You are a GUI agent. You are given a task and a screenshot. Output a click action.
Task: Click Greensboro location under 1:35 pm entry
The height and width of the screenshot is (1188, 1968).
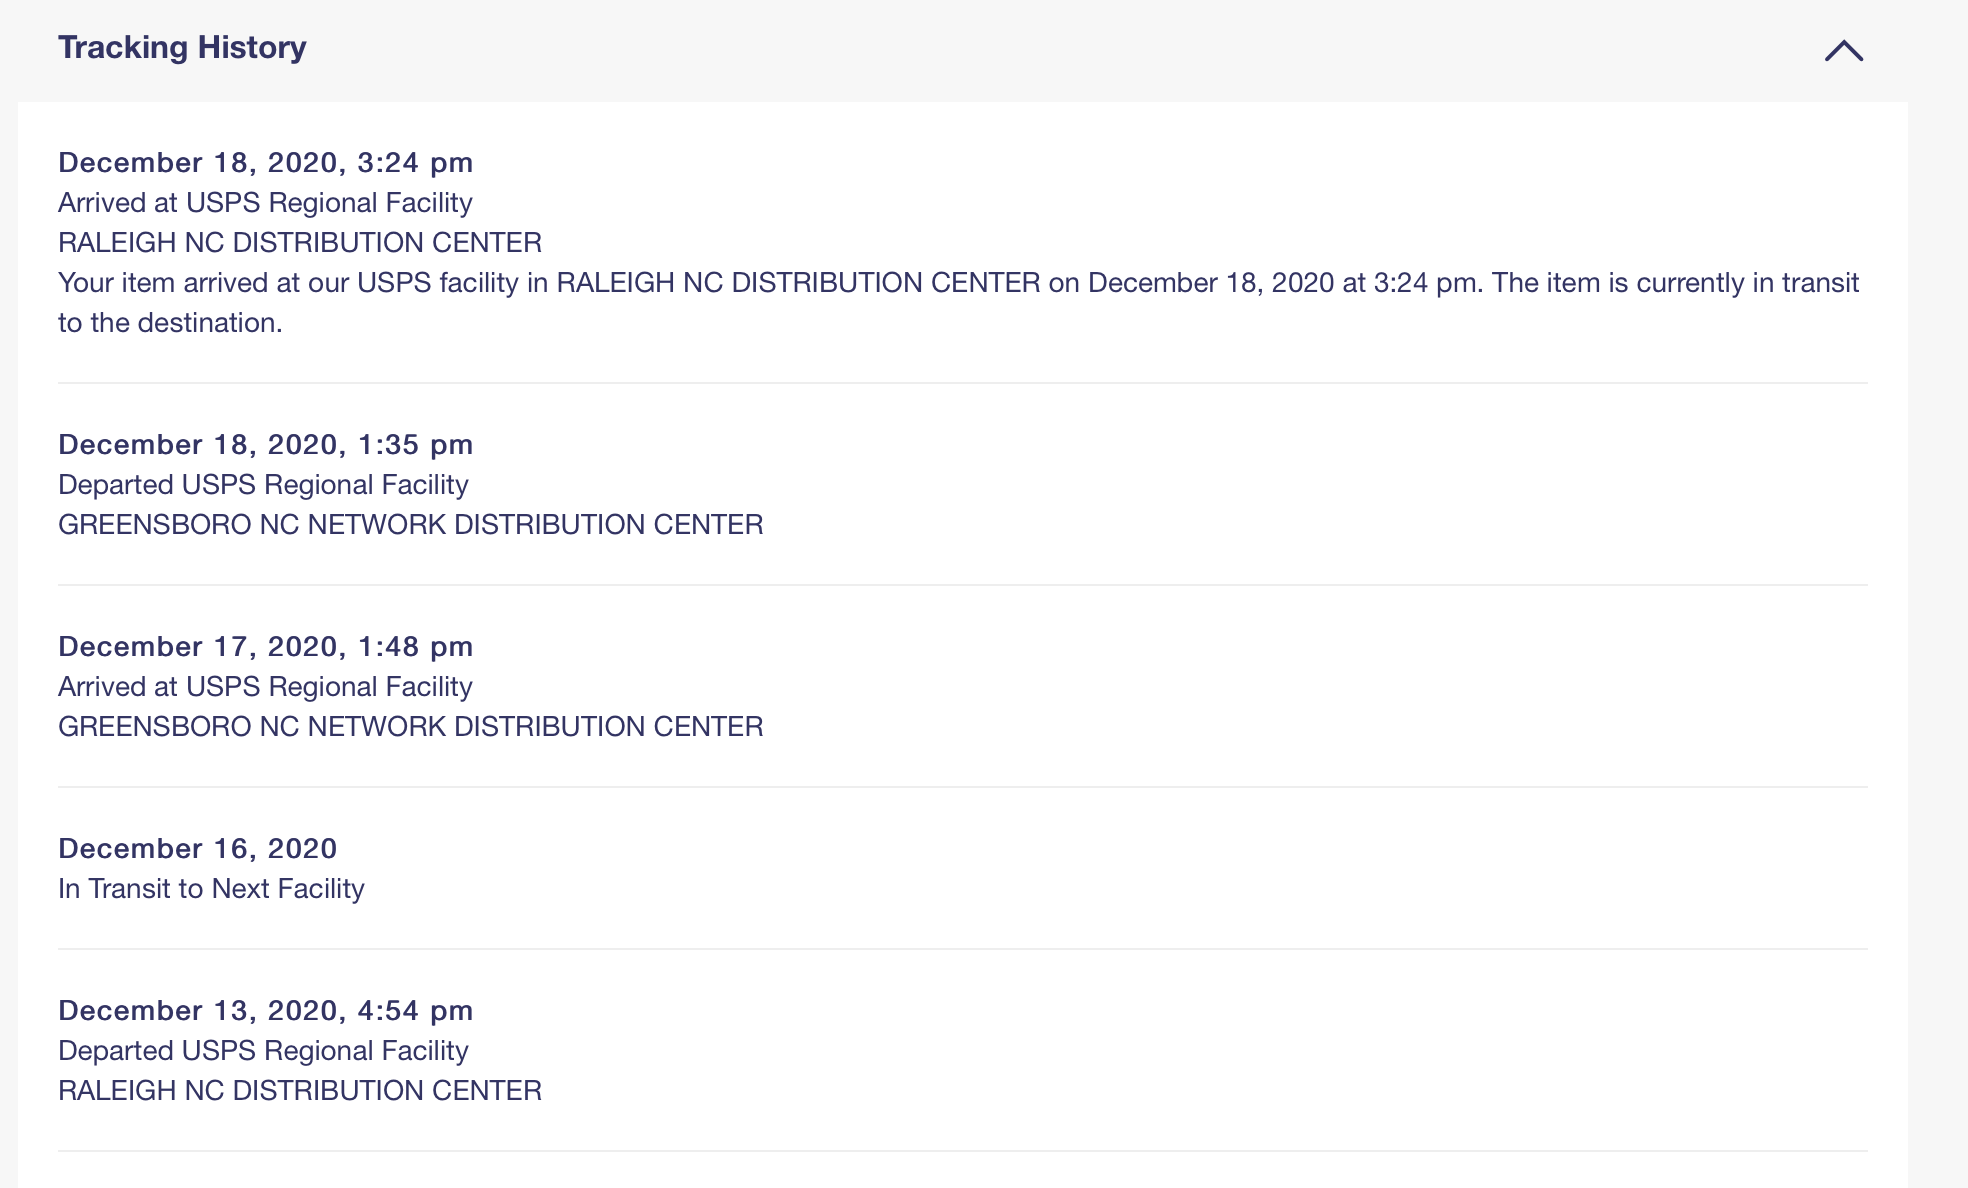click(410, 525)
